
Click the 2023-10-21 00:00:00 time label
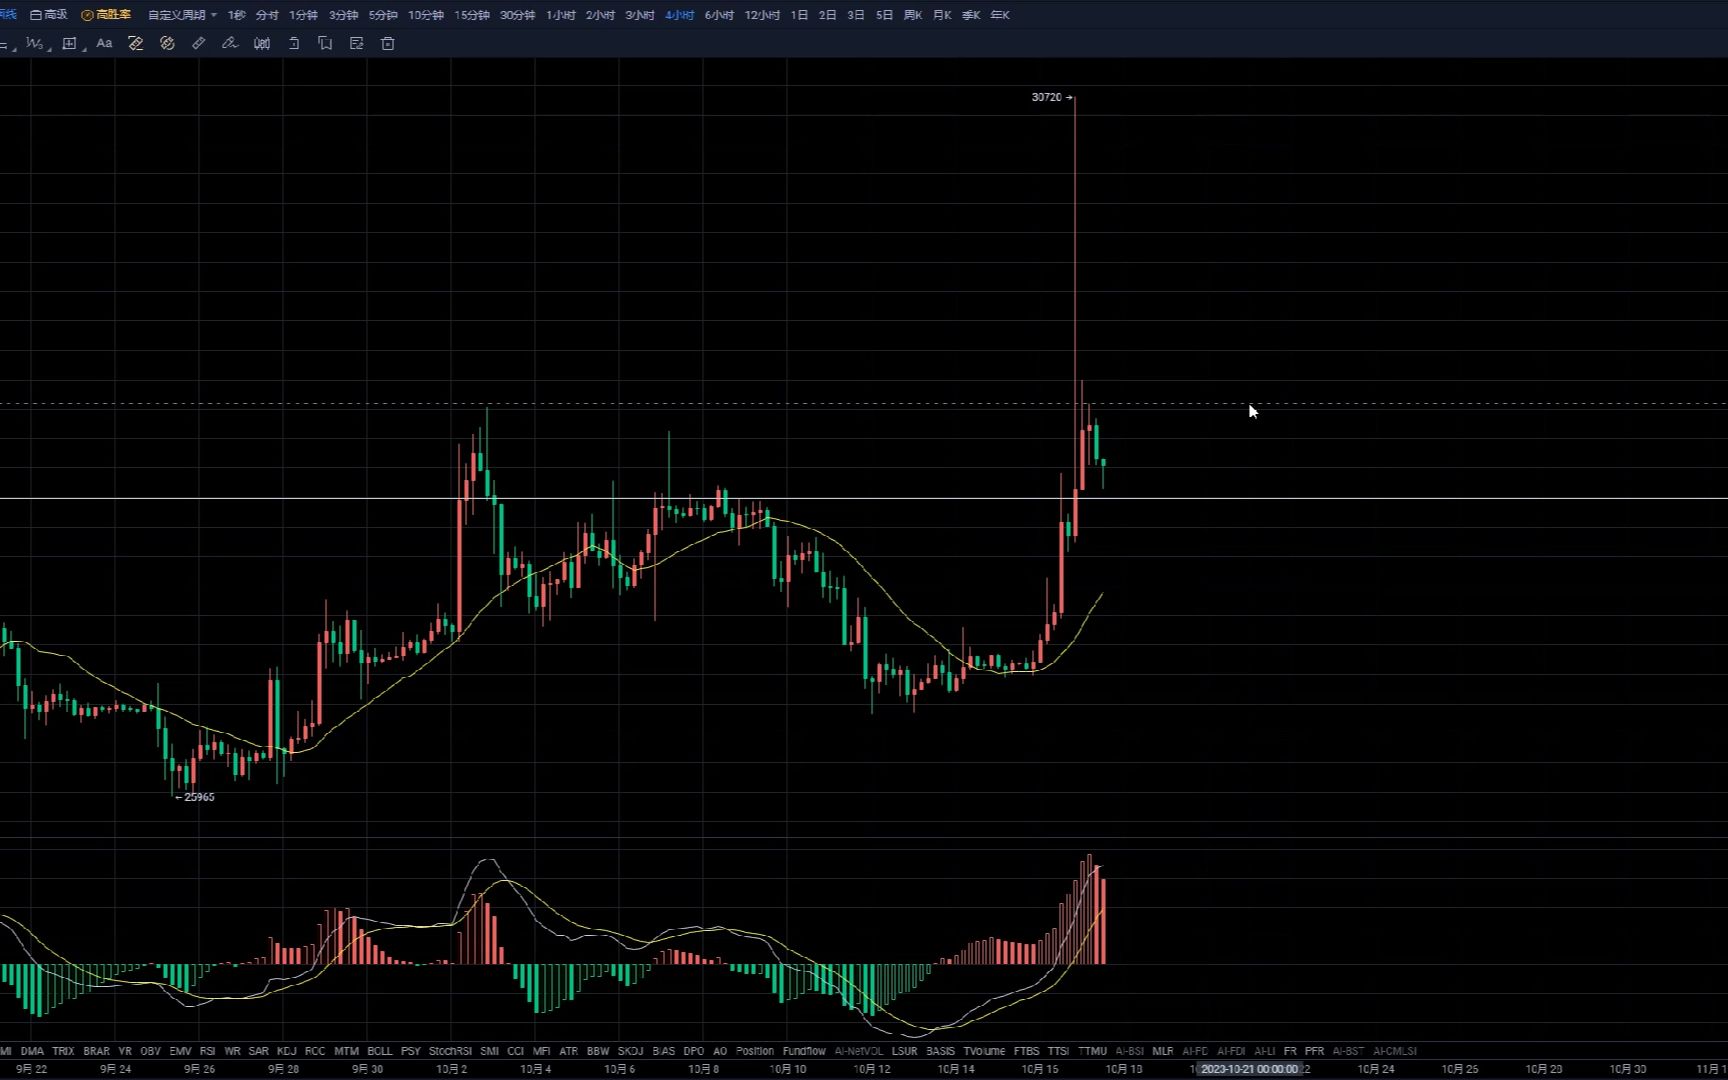pos(1249,1069)
